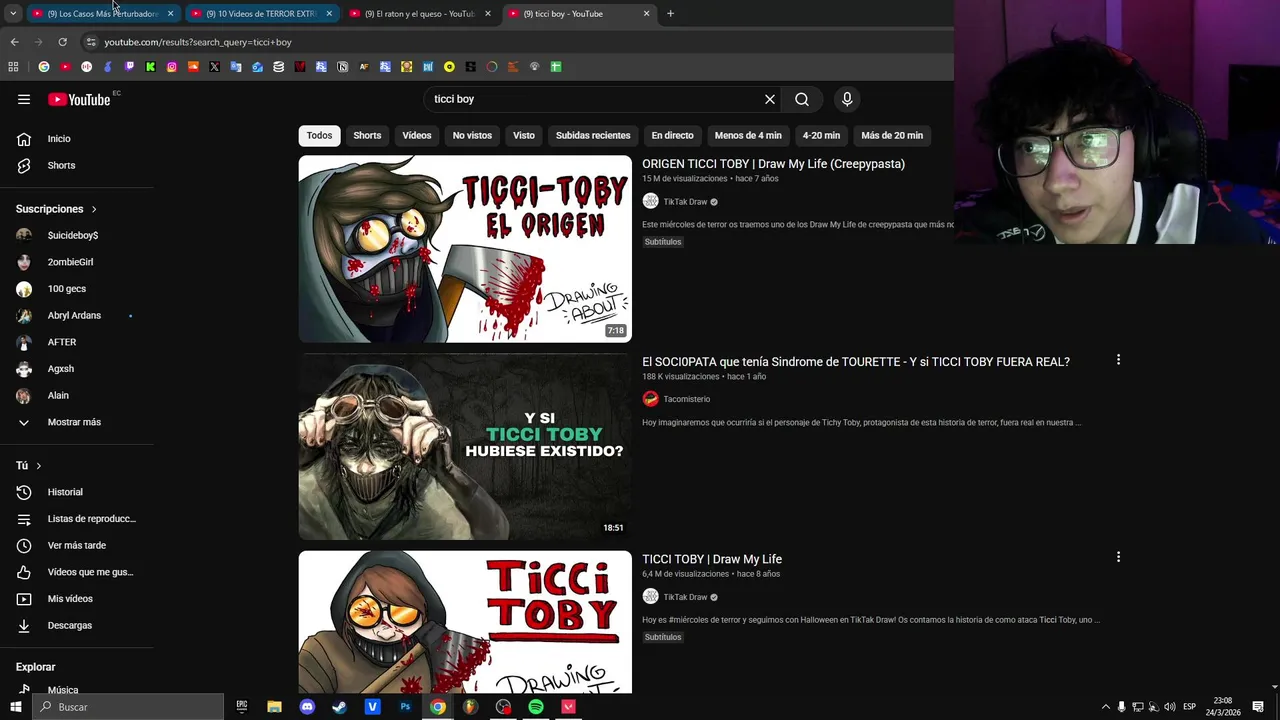Open the SoundCloud bookmark in bookmarks bar
The width and height of the screenshot is (1280, 720).
click(x=193, y=67)
